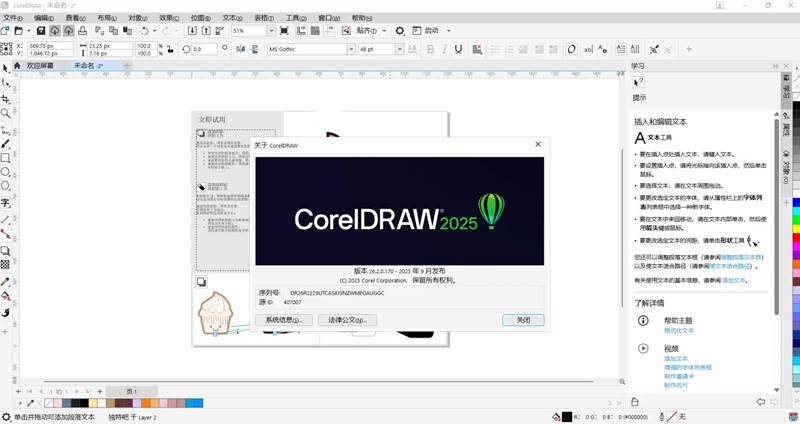
Task: Toggle the Lock ratio padlock
Action: (170, 49)
